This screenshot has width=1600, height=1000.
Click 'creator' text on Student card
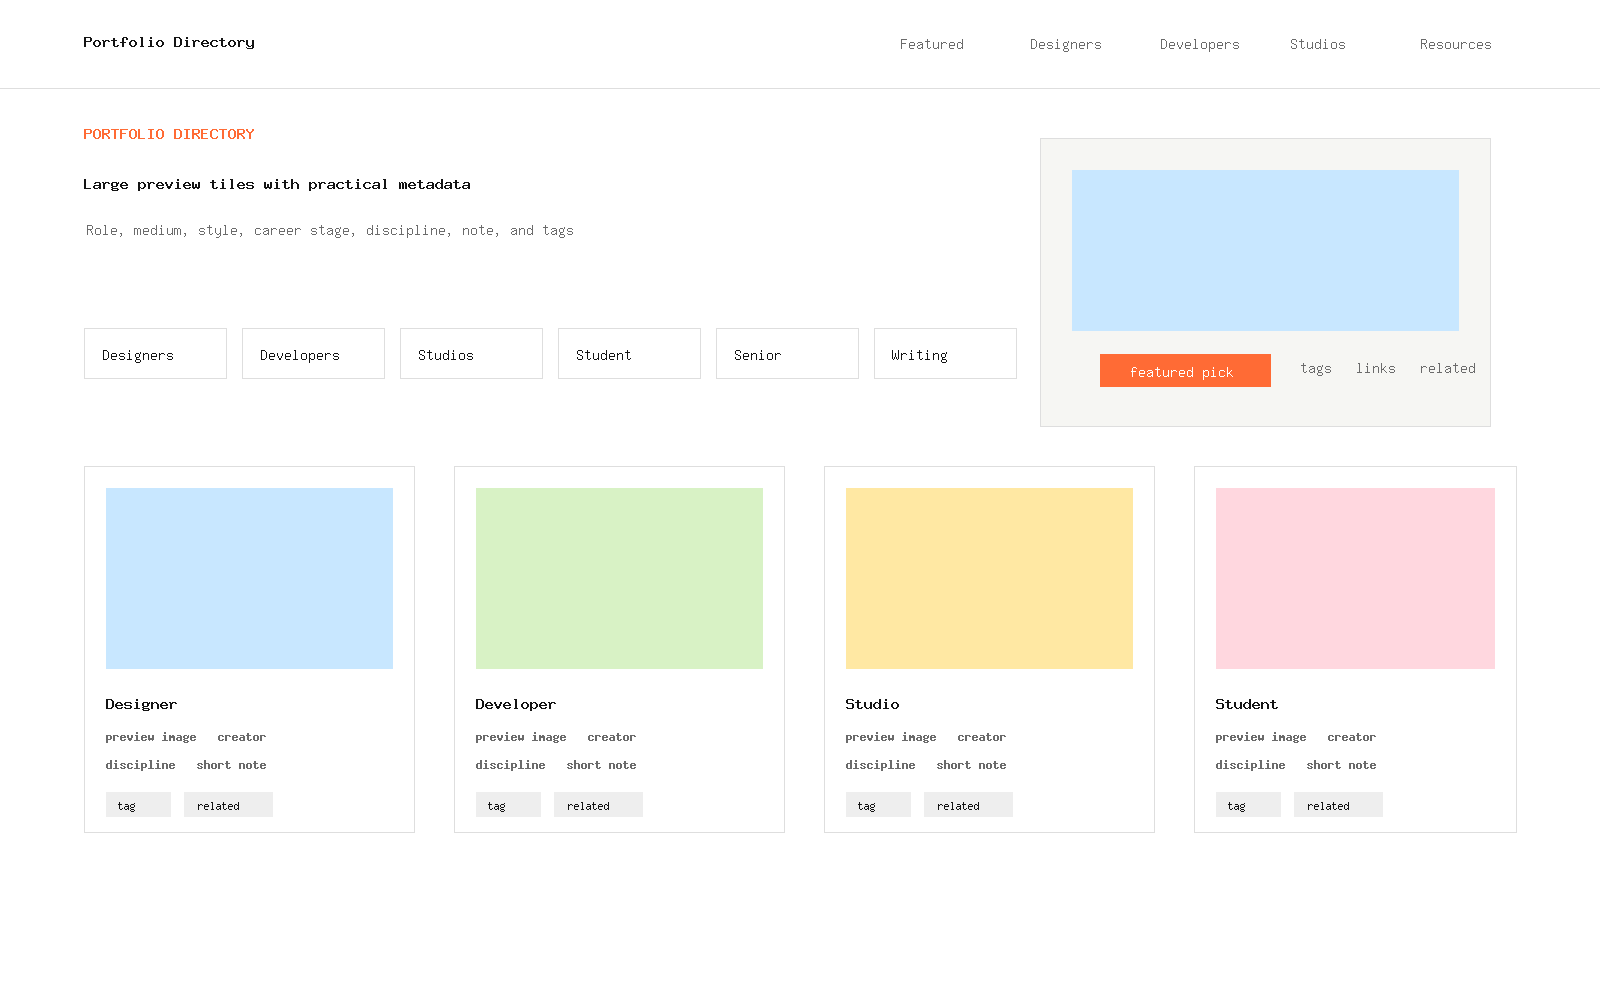coord(1352,737)
